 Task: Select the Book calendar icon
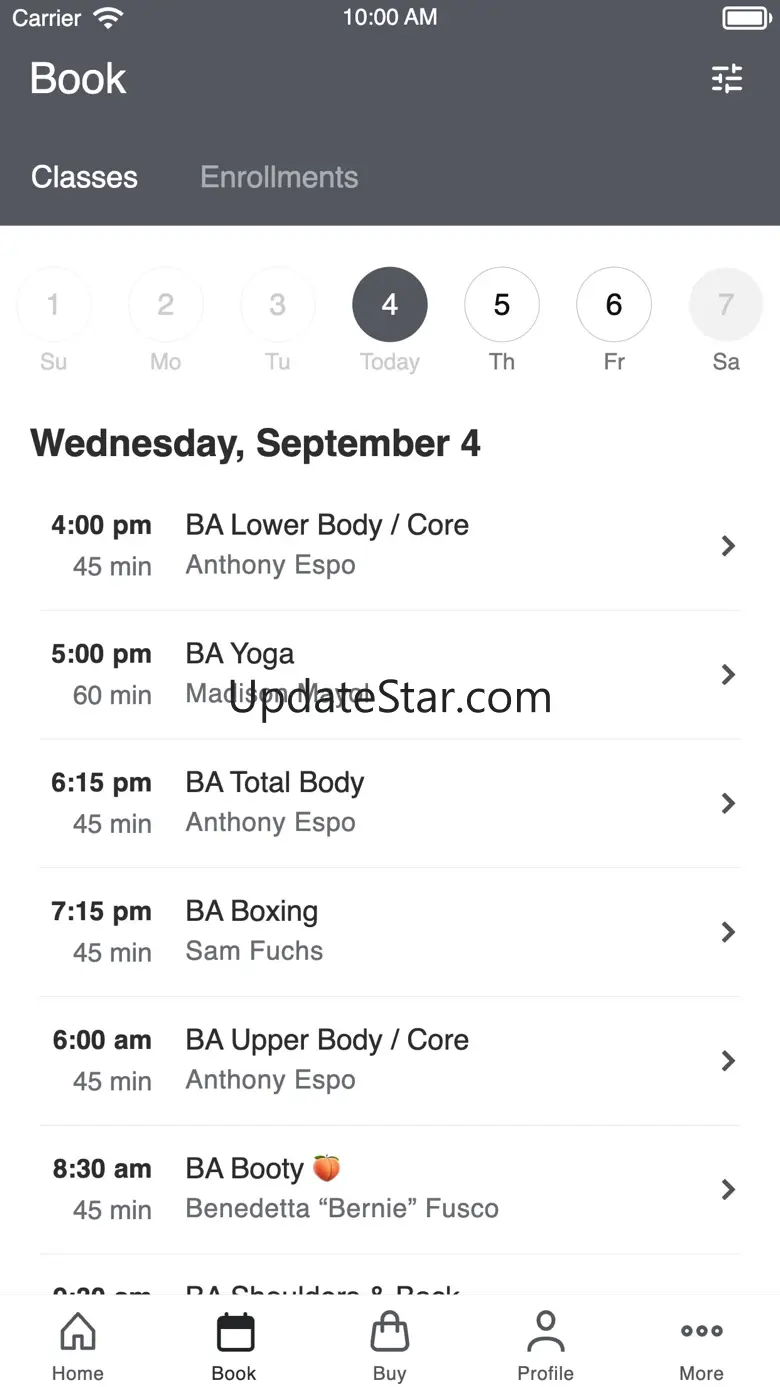coord(234,1332)
